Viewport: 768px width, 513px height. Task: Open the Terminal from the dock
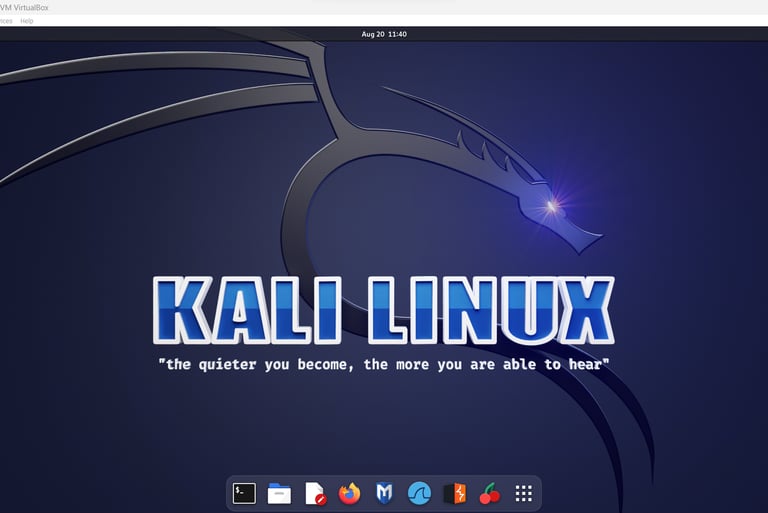tap(244, 493)
